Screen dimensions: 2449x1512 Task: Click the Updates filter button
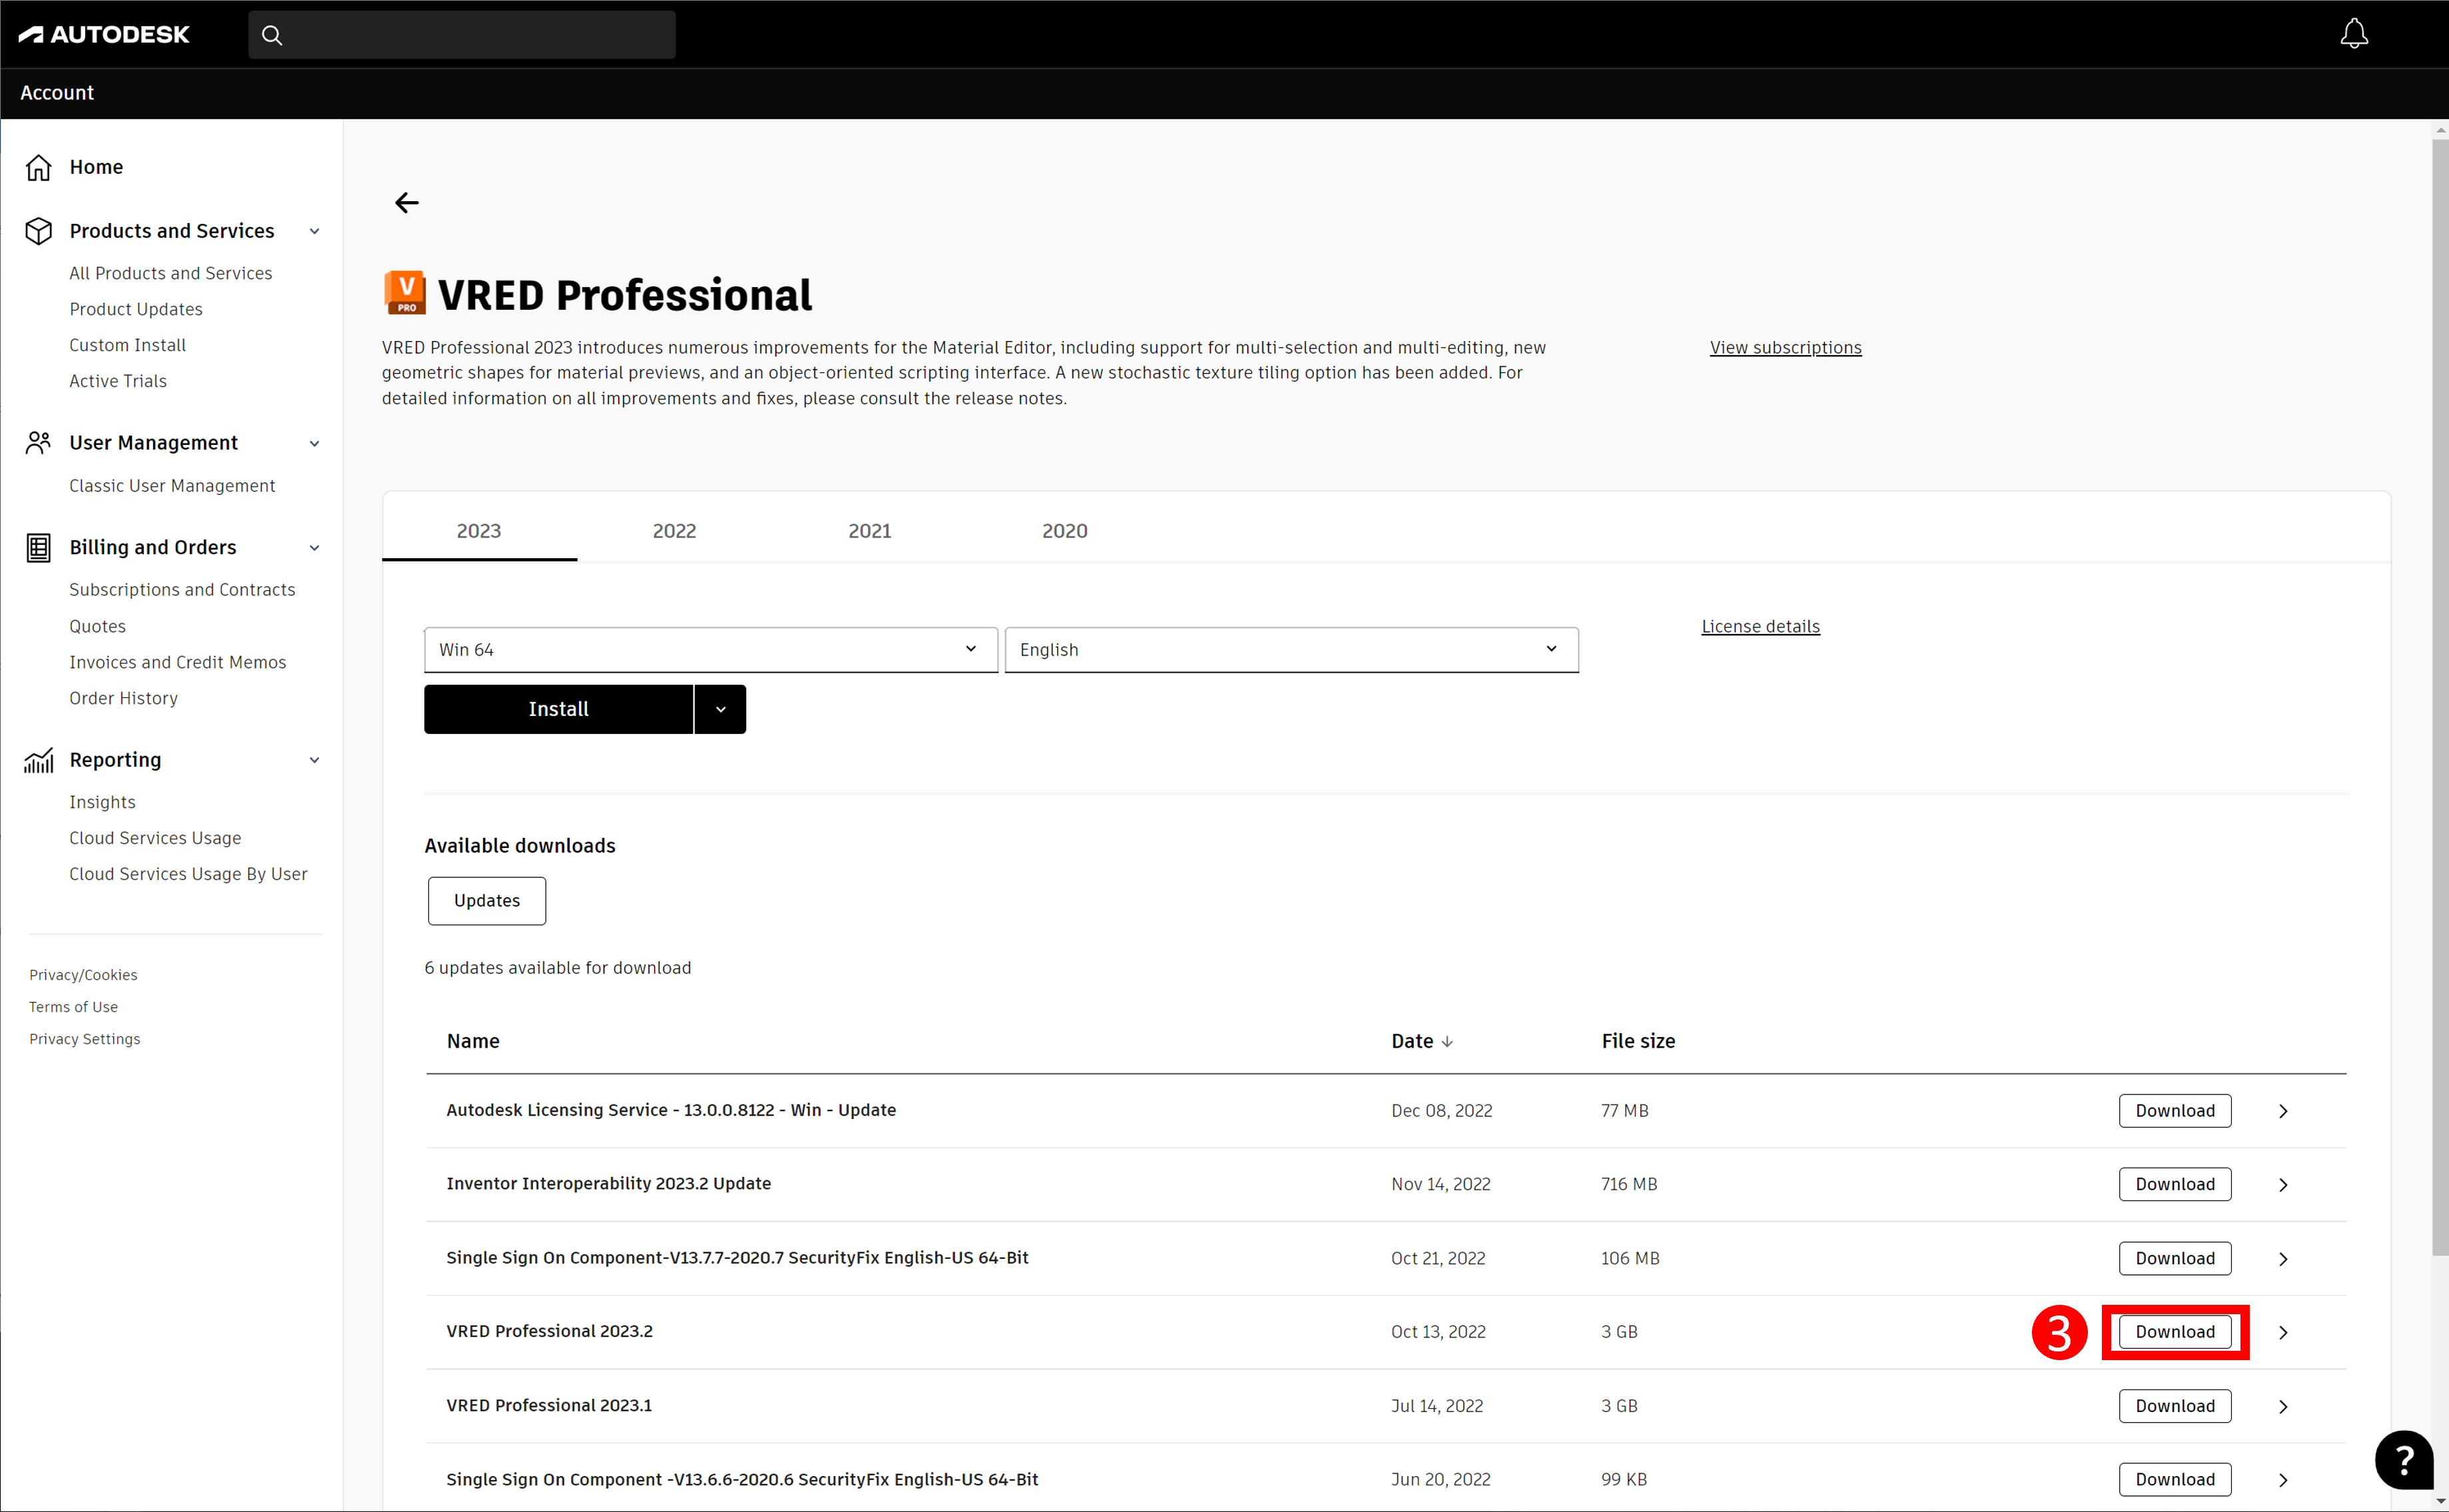487,900
